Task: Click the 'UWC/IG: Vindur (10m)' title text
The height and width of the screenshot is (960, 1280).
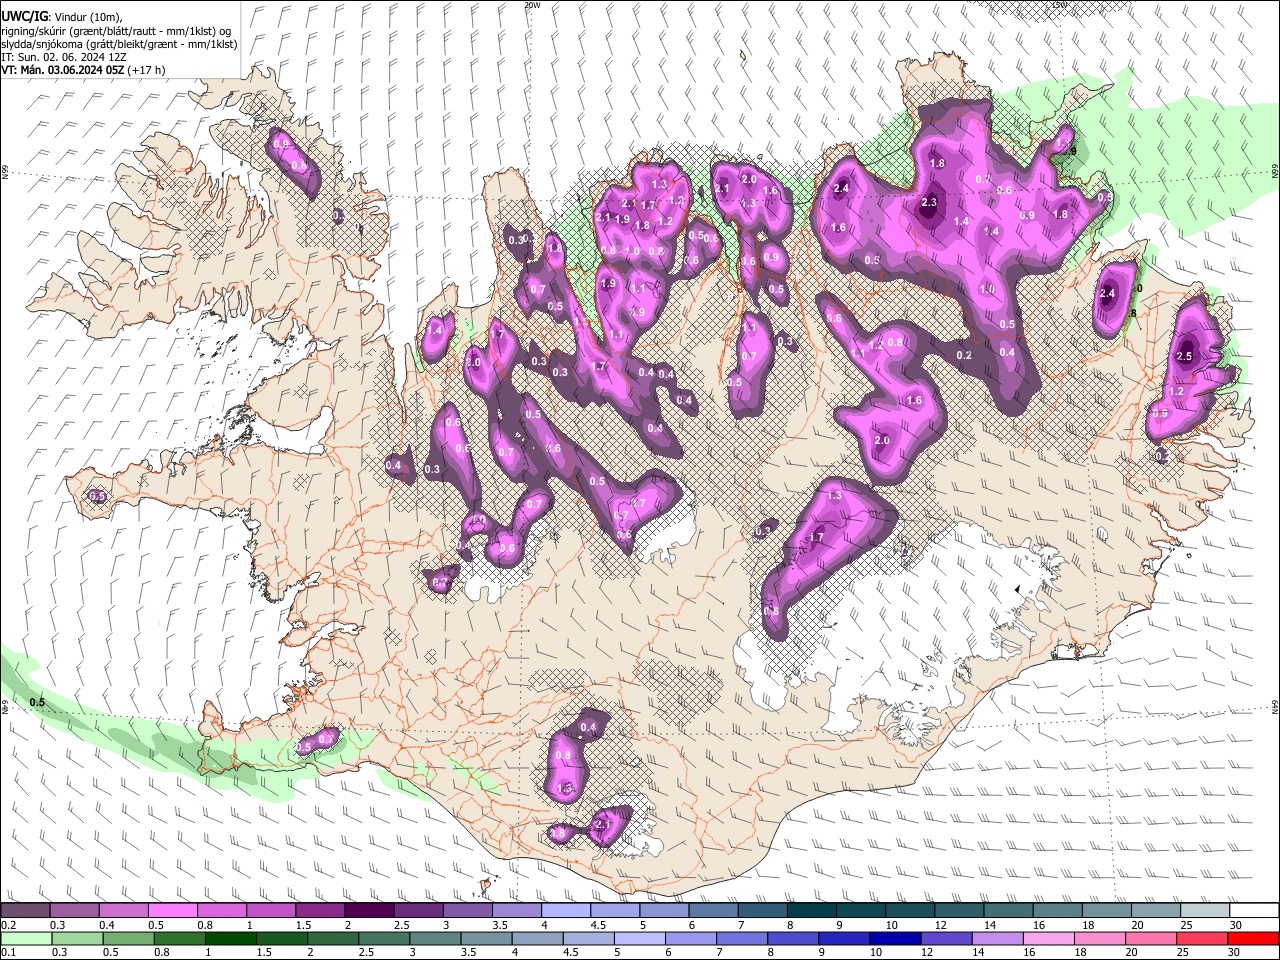Action: [61, 16]
